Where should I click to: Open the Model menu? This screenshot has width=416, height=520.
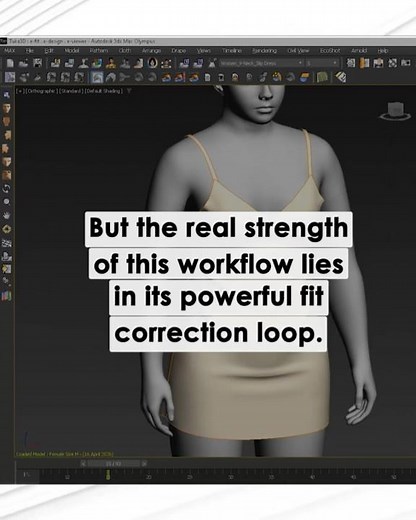(72, 51)
